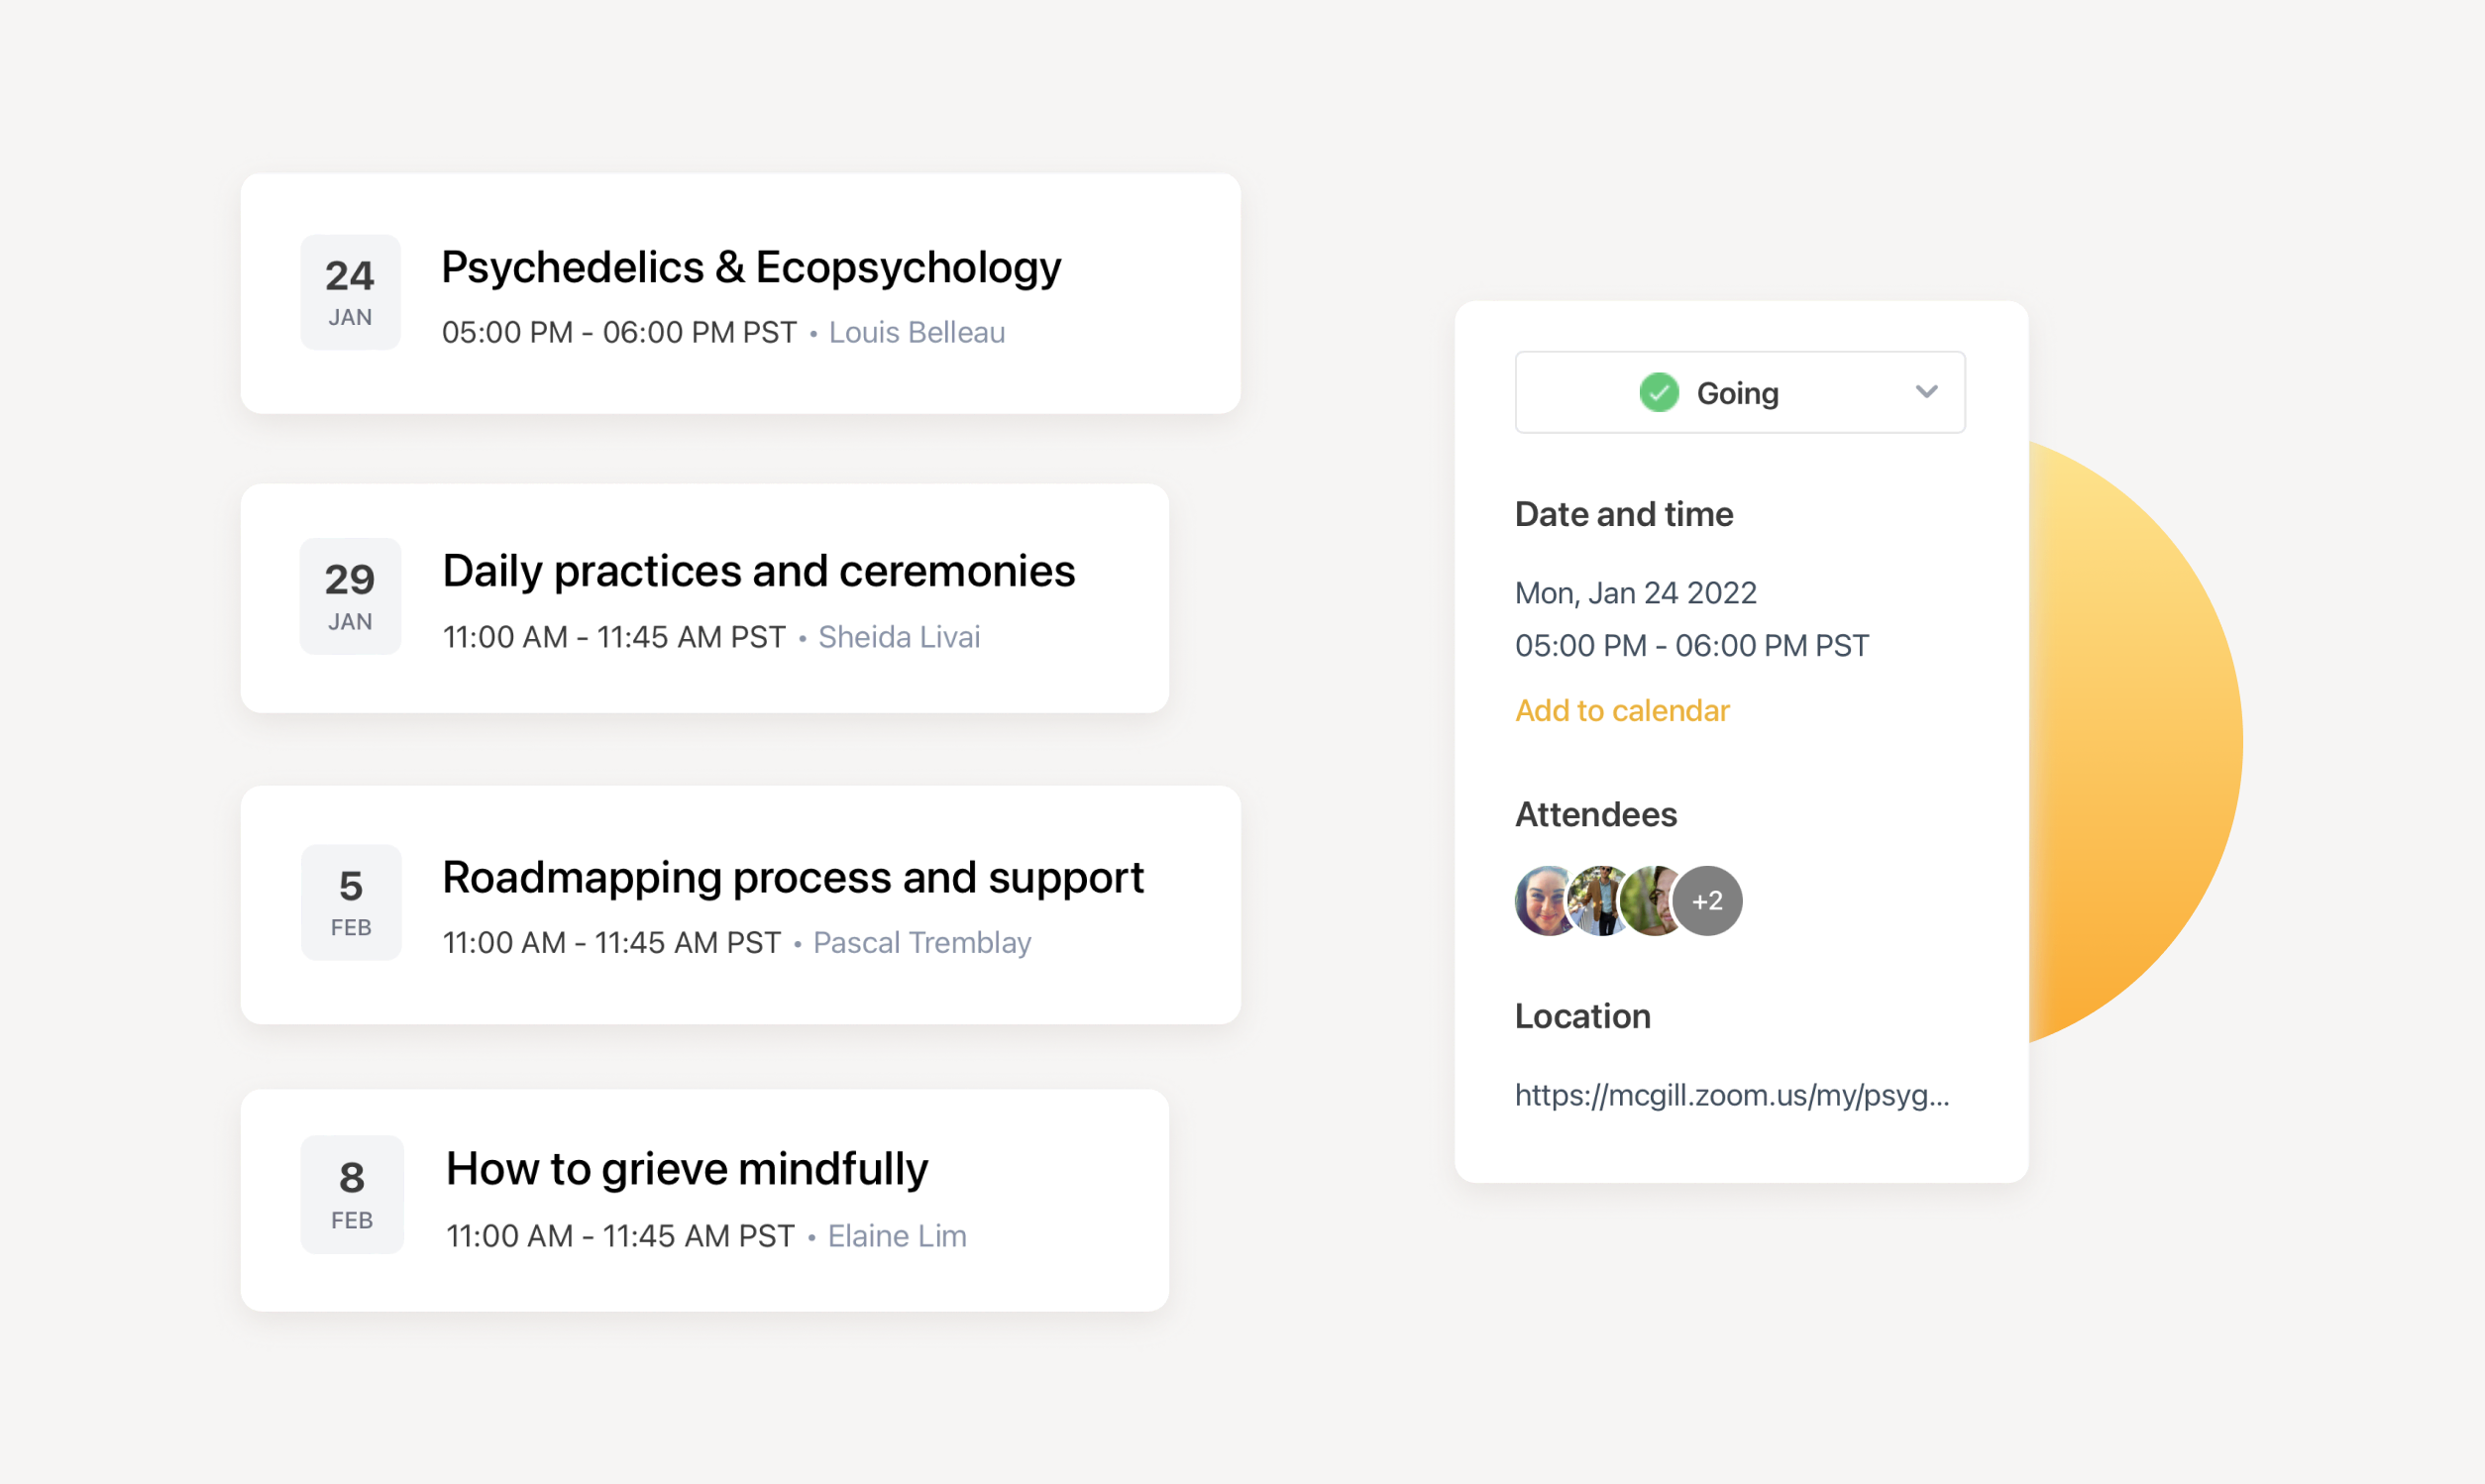Open Daily practices and ceremonies event
Screen dimensions: 2485x1484
tap(758, 572)
